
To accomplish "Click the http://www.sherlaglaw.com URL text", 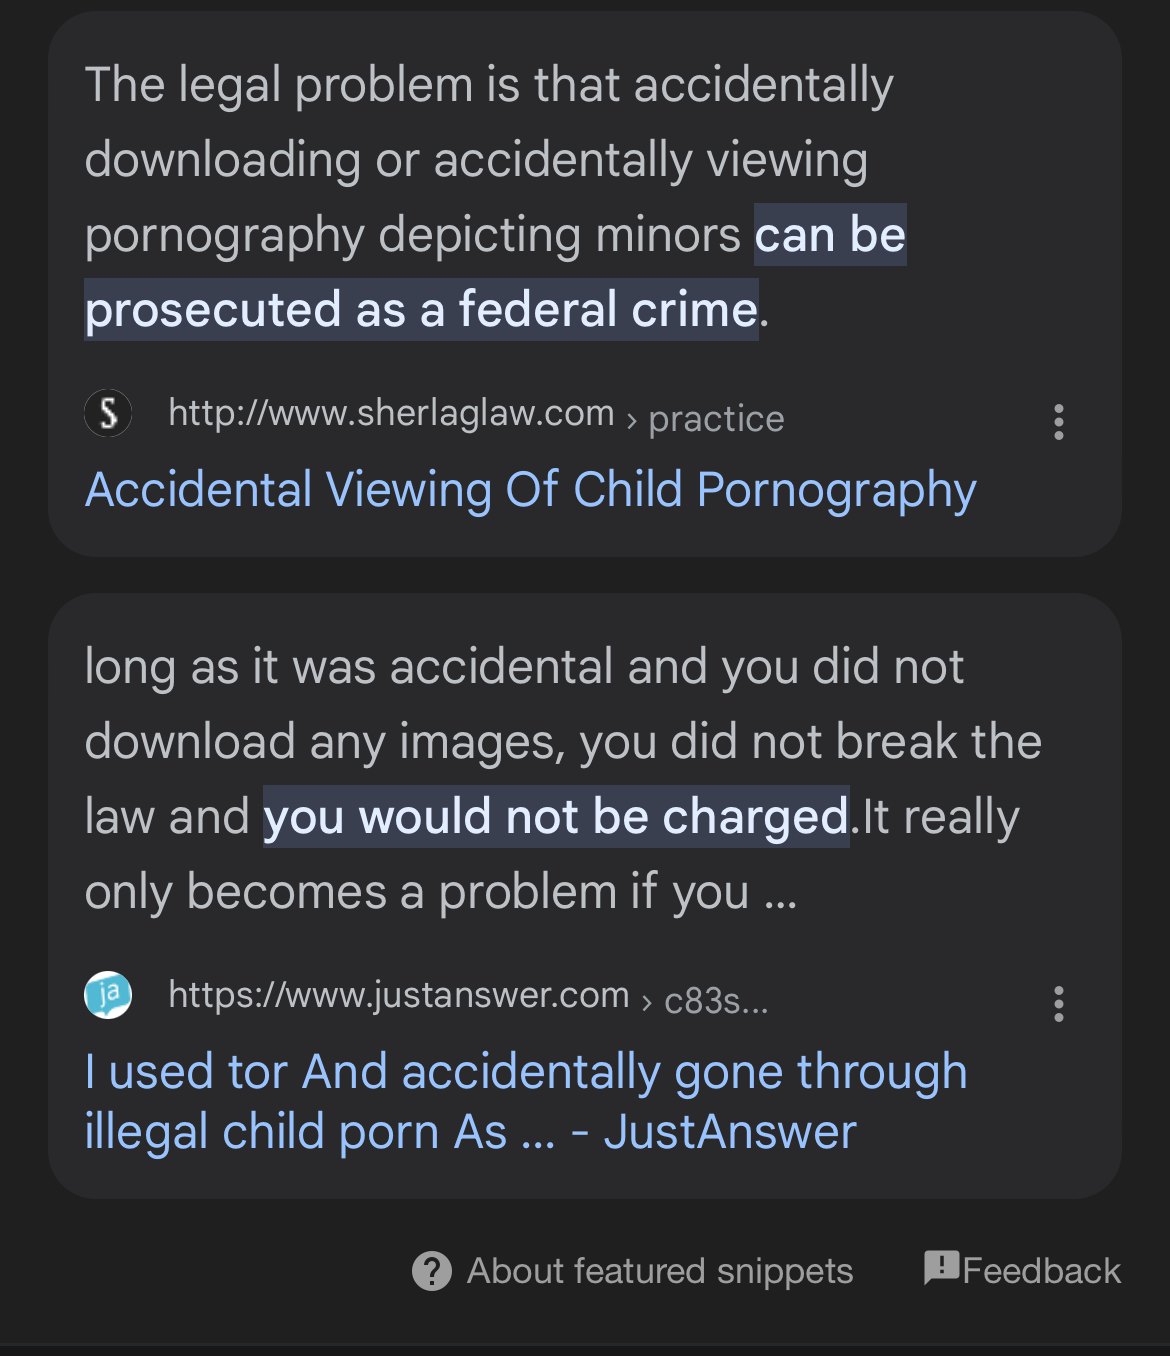I will 391,413.
